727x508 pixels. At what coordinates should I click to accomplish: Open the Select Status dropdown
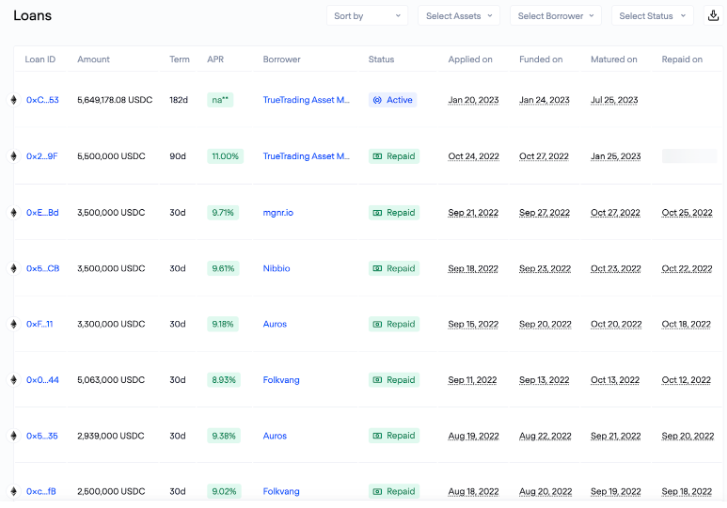pyautogui.click(x=652, y=16)
